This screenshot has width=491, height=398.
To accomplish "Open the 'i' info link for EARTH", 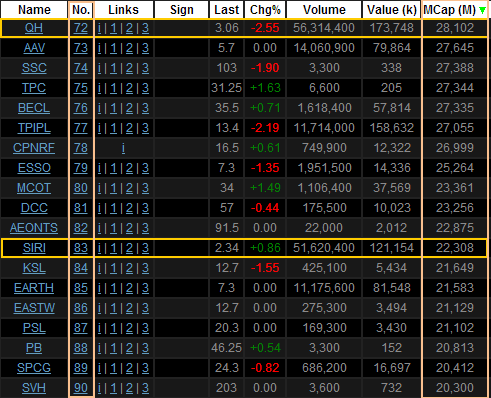I will point(99,288).
